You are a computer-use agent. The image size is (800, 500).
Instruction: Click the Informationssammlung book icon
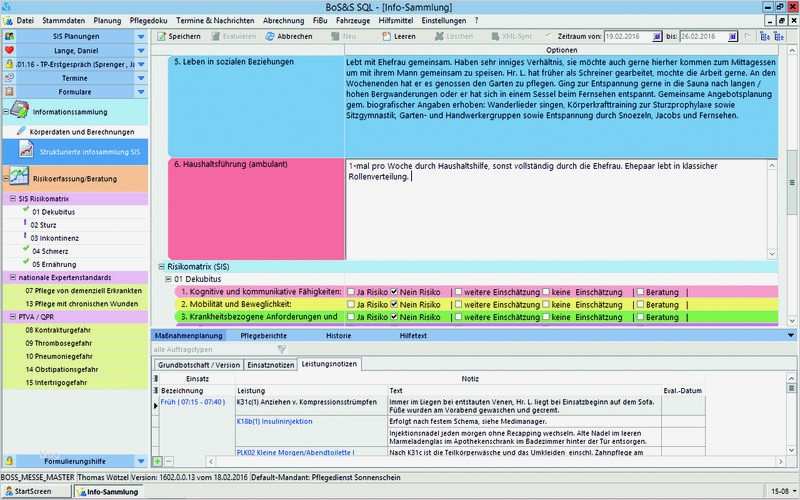(x=19, y=110)
